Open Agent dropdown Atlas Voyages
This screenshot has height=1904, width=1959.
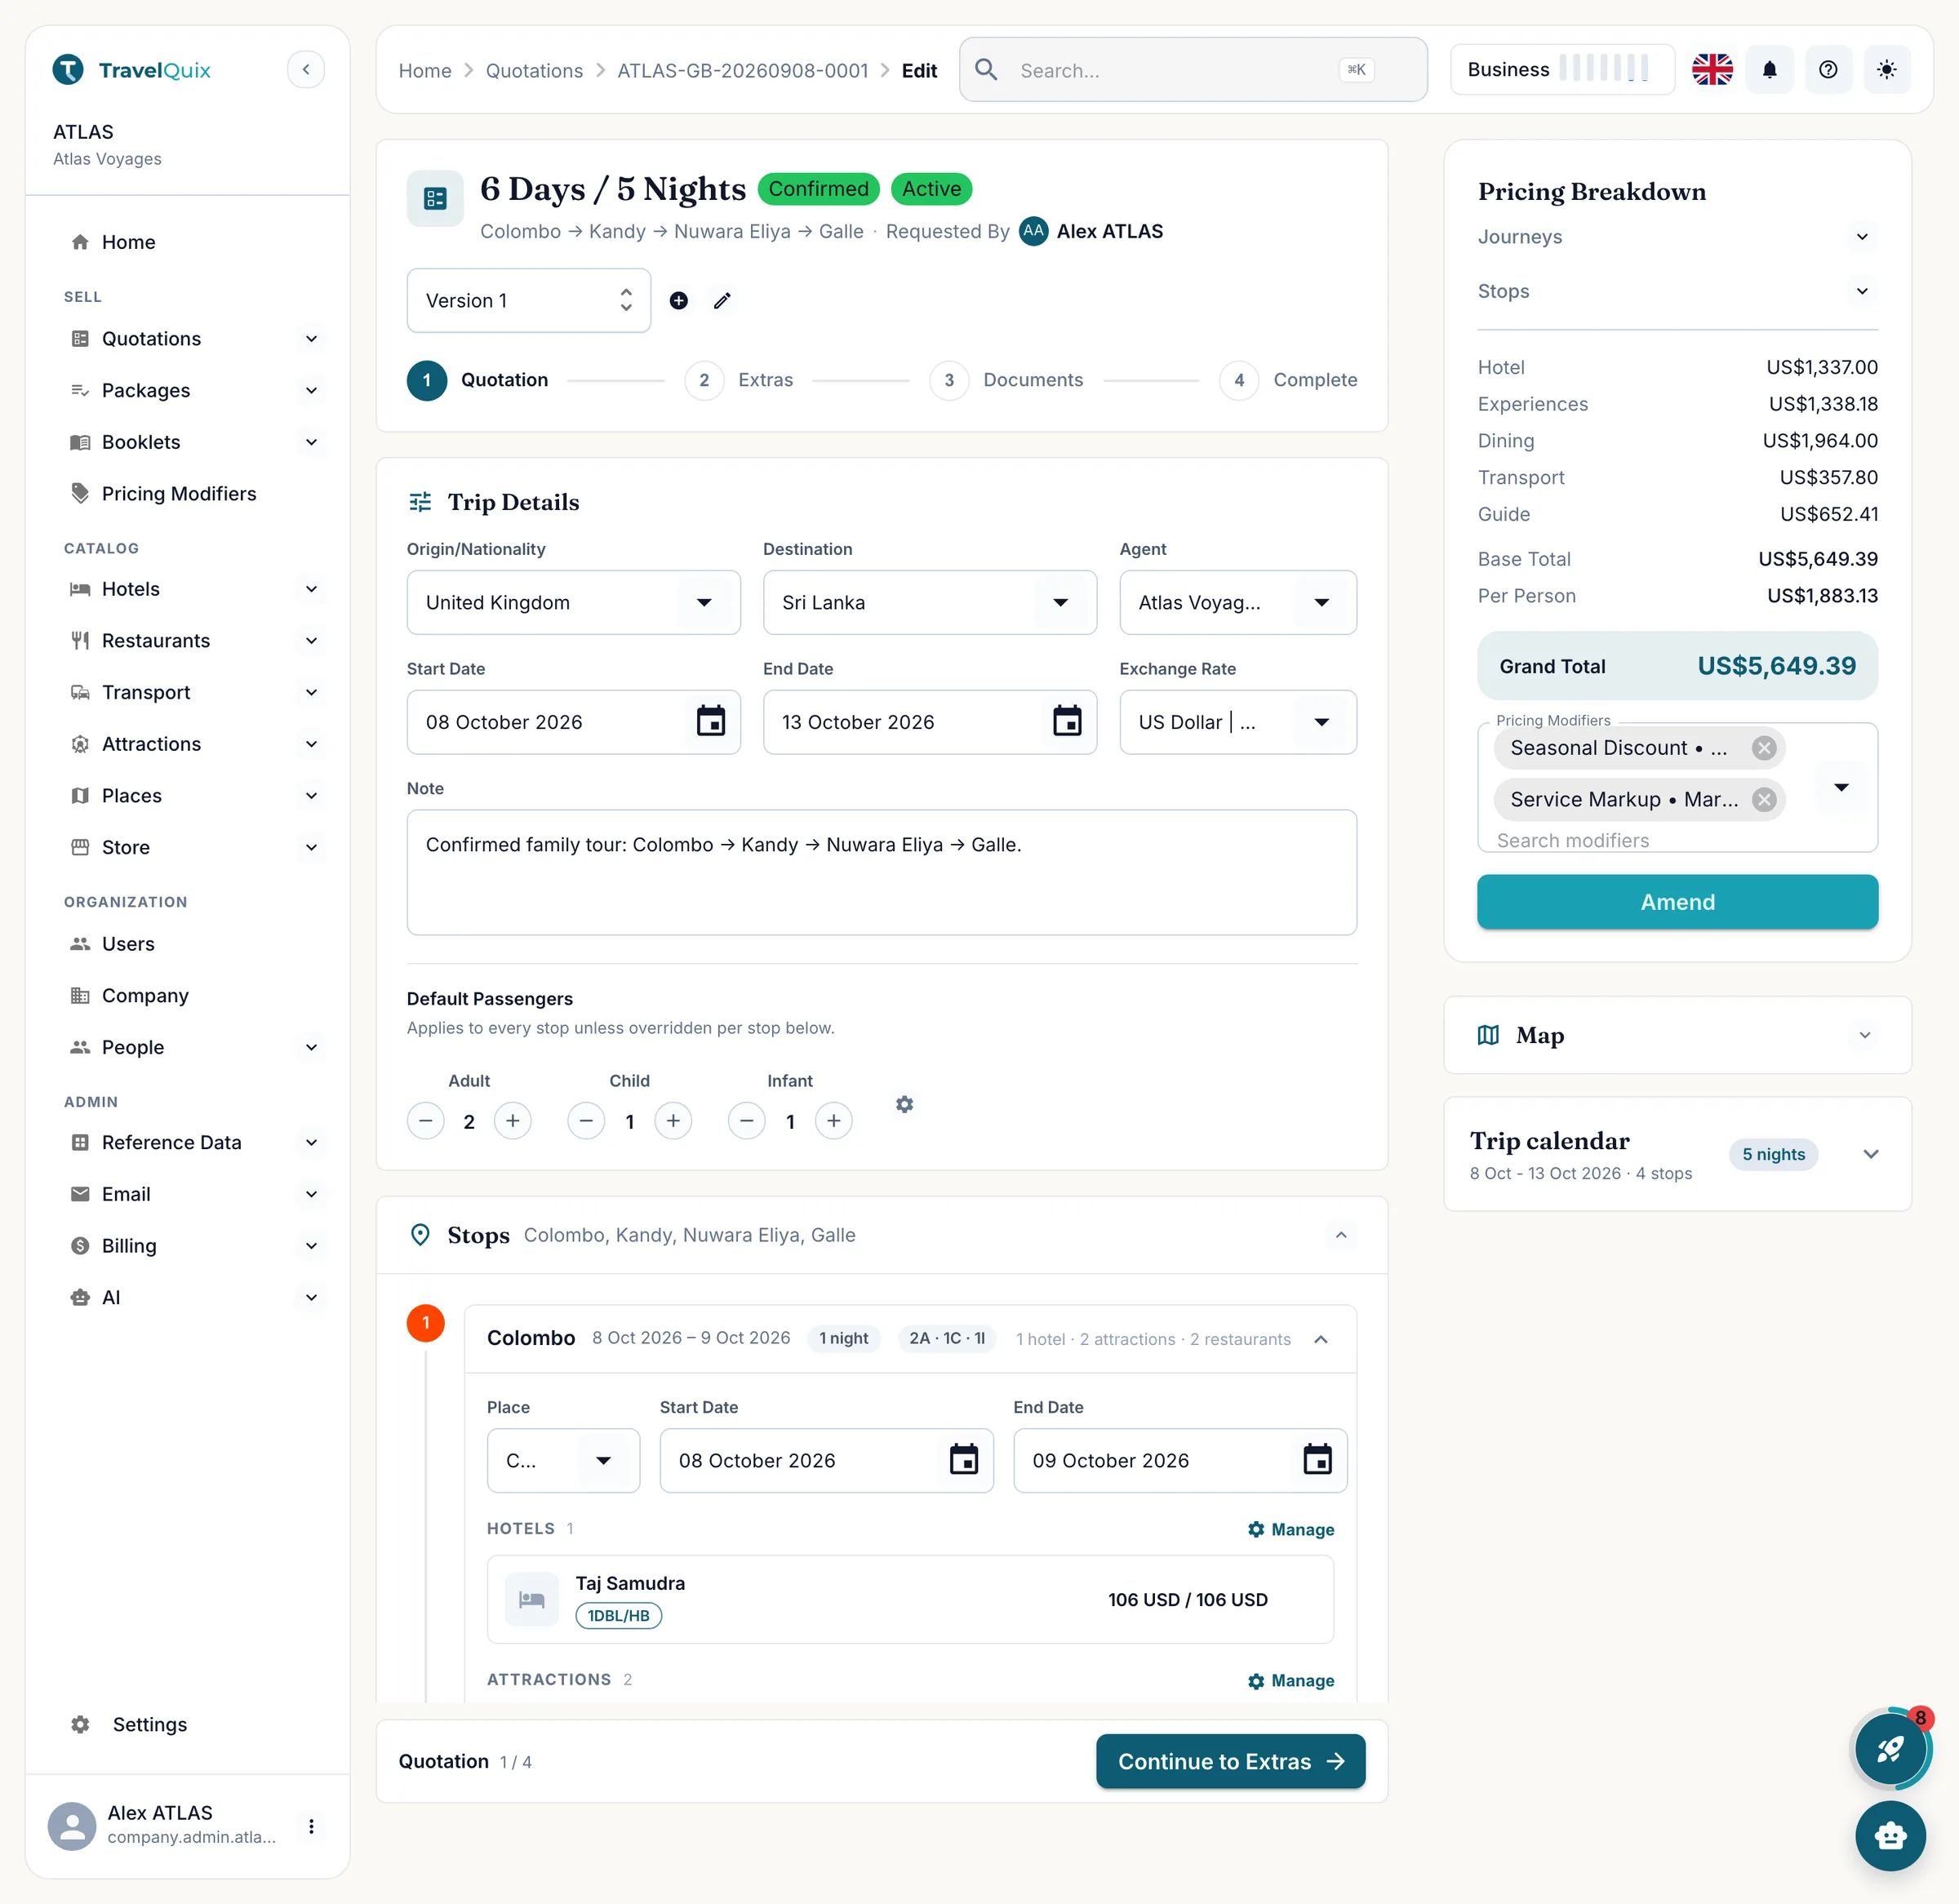[1237, 602]
